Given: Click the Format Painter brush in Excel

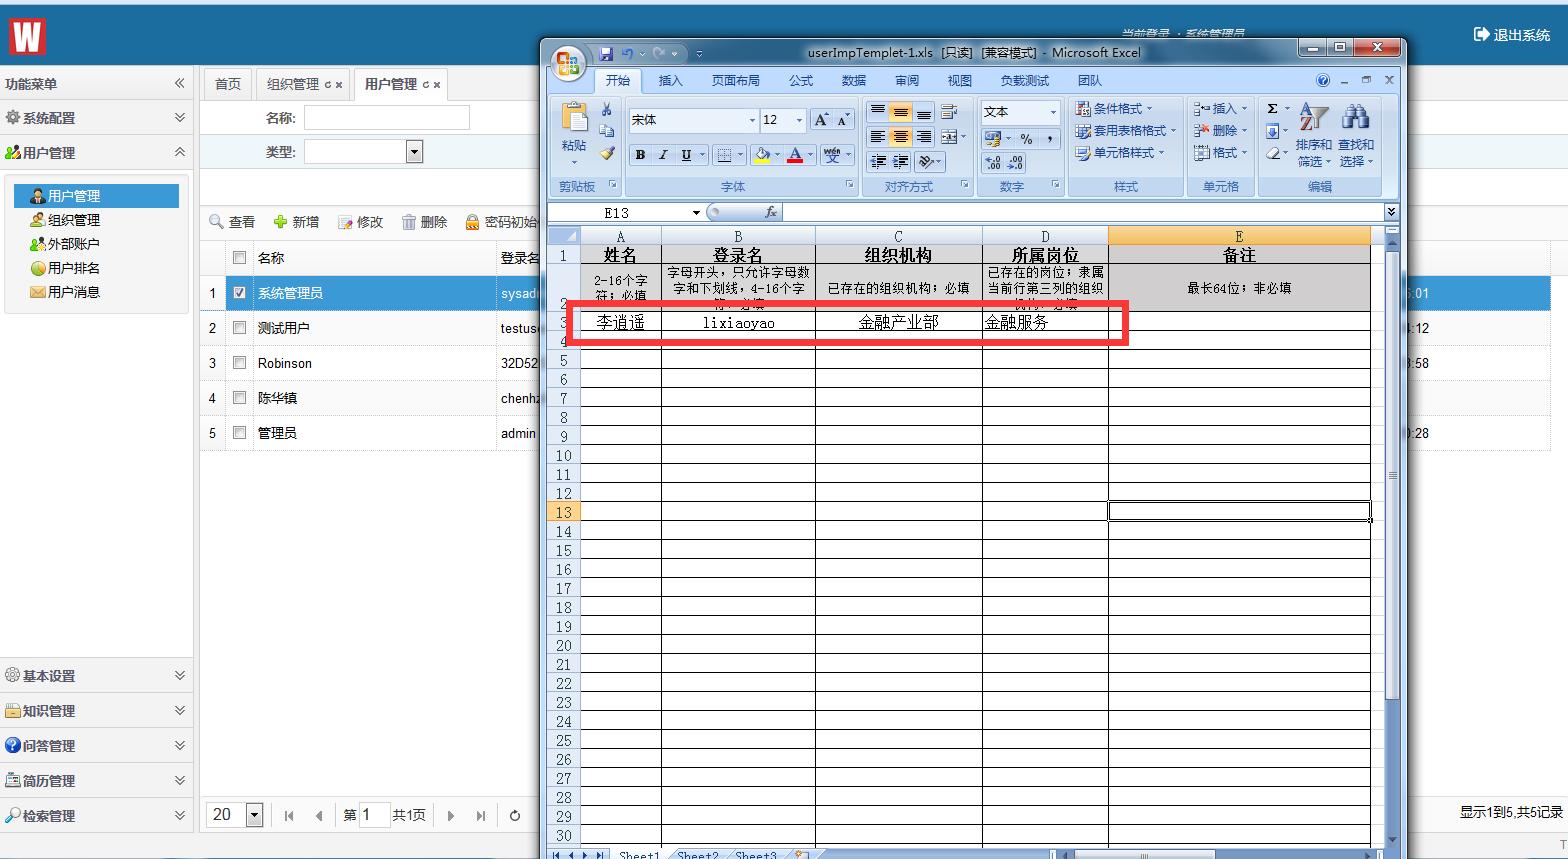Looking at the screenshot, I should [606, 153].
